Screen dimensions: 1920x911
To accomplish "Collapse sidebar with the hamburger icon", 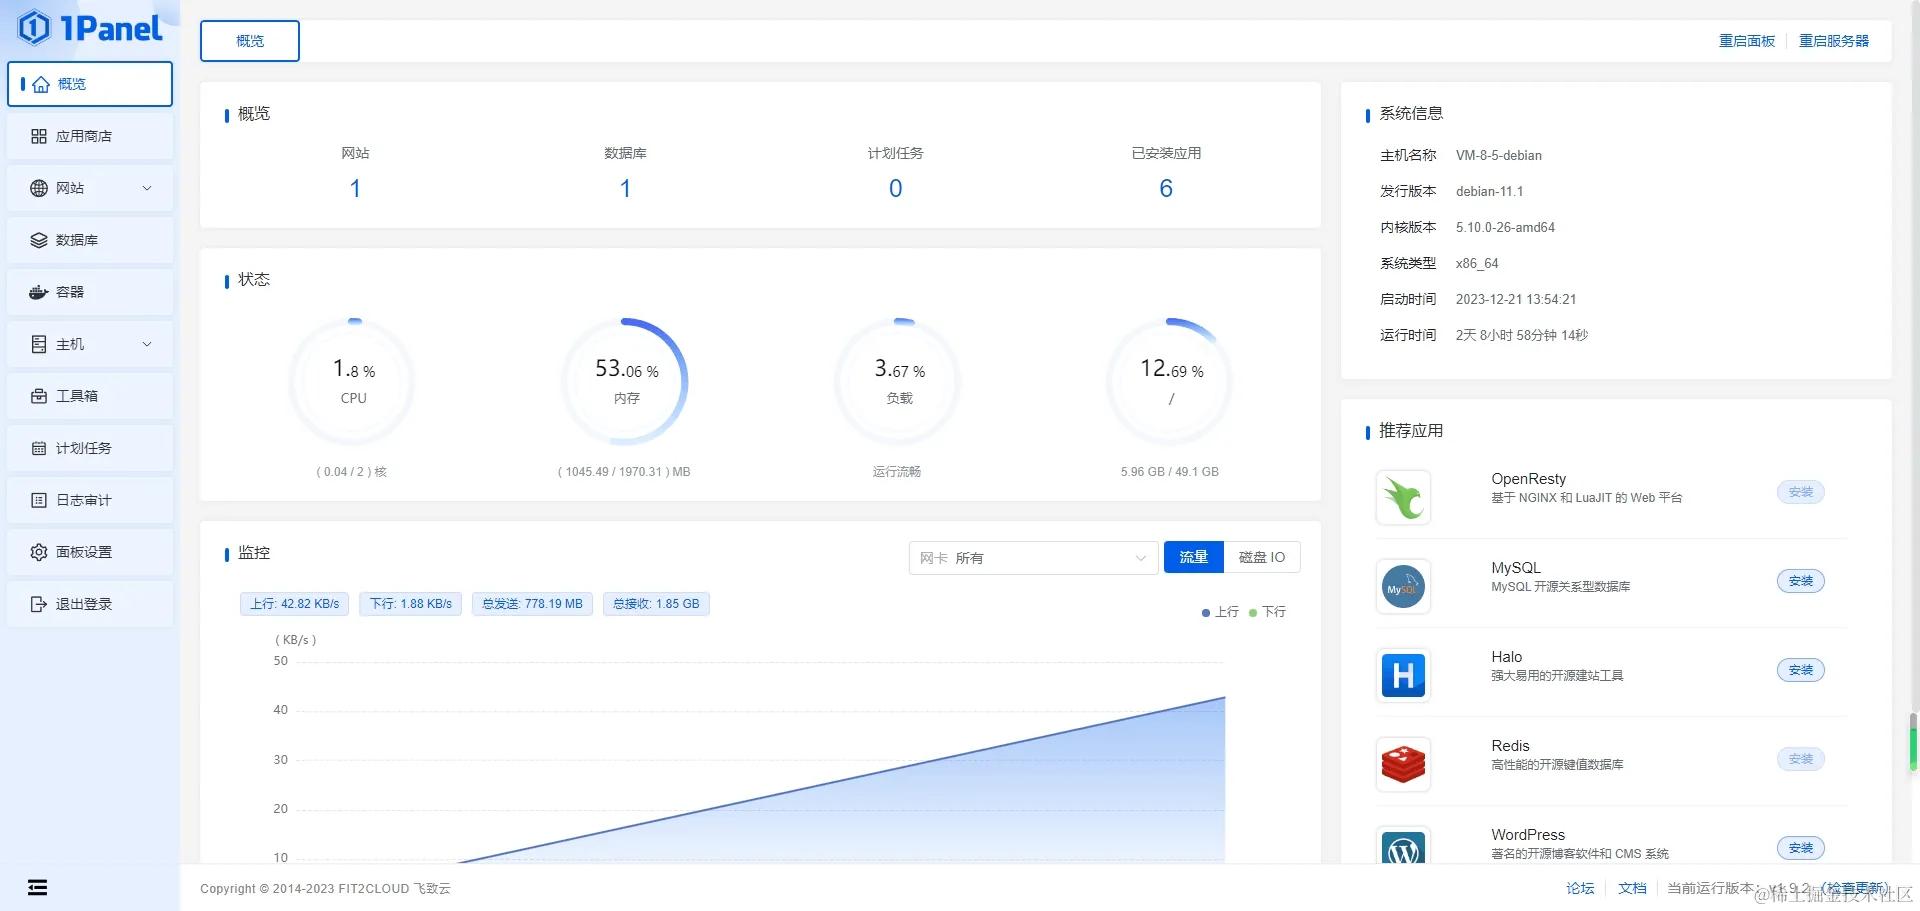I will pos(37,887).
